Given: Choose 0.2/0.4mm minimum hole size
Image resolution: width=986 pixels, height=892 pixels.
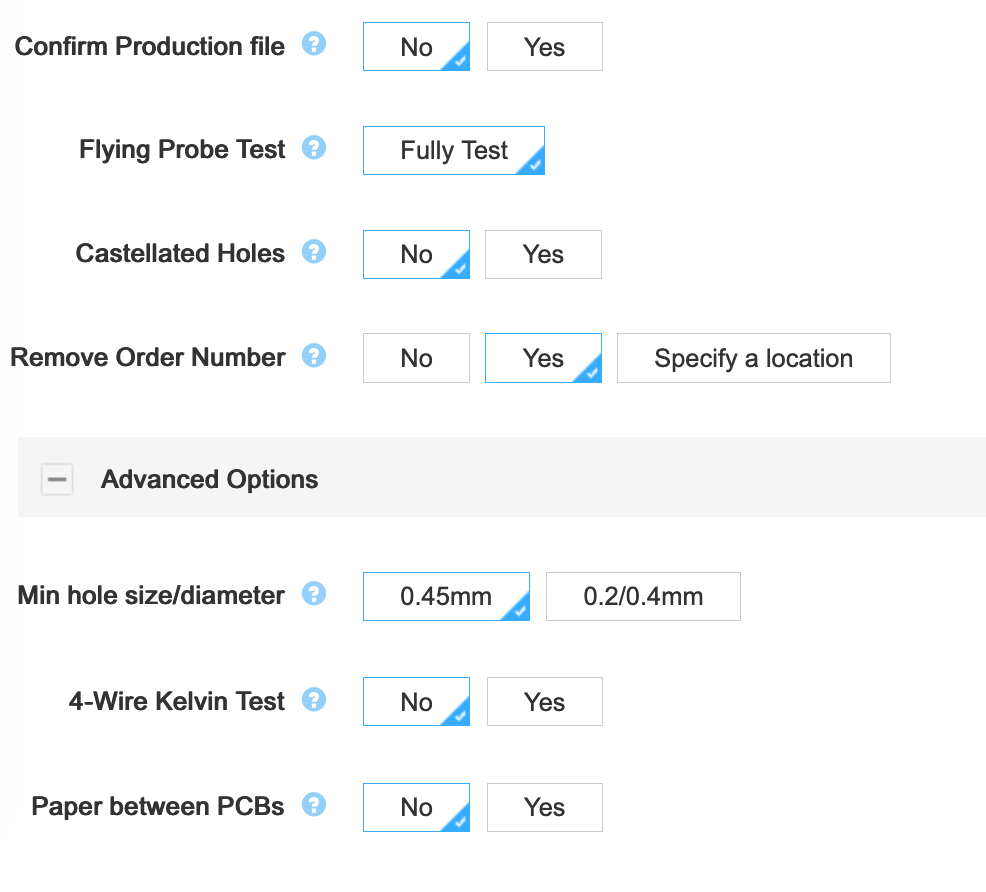Looking at the screenshot, I should click(x=643, y=597).
